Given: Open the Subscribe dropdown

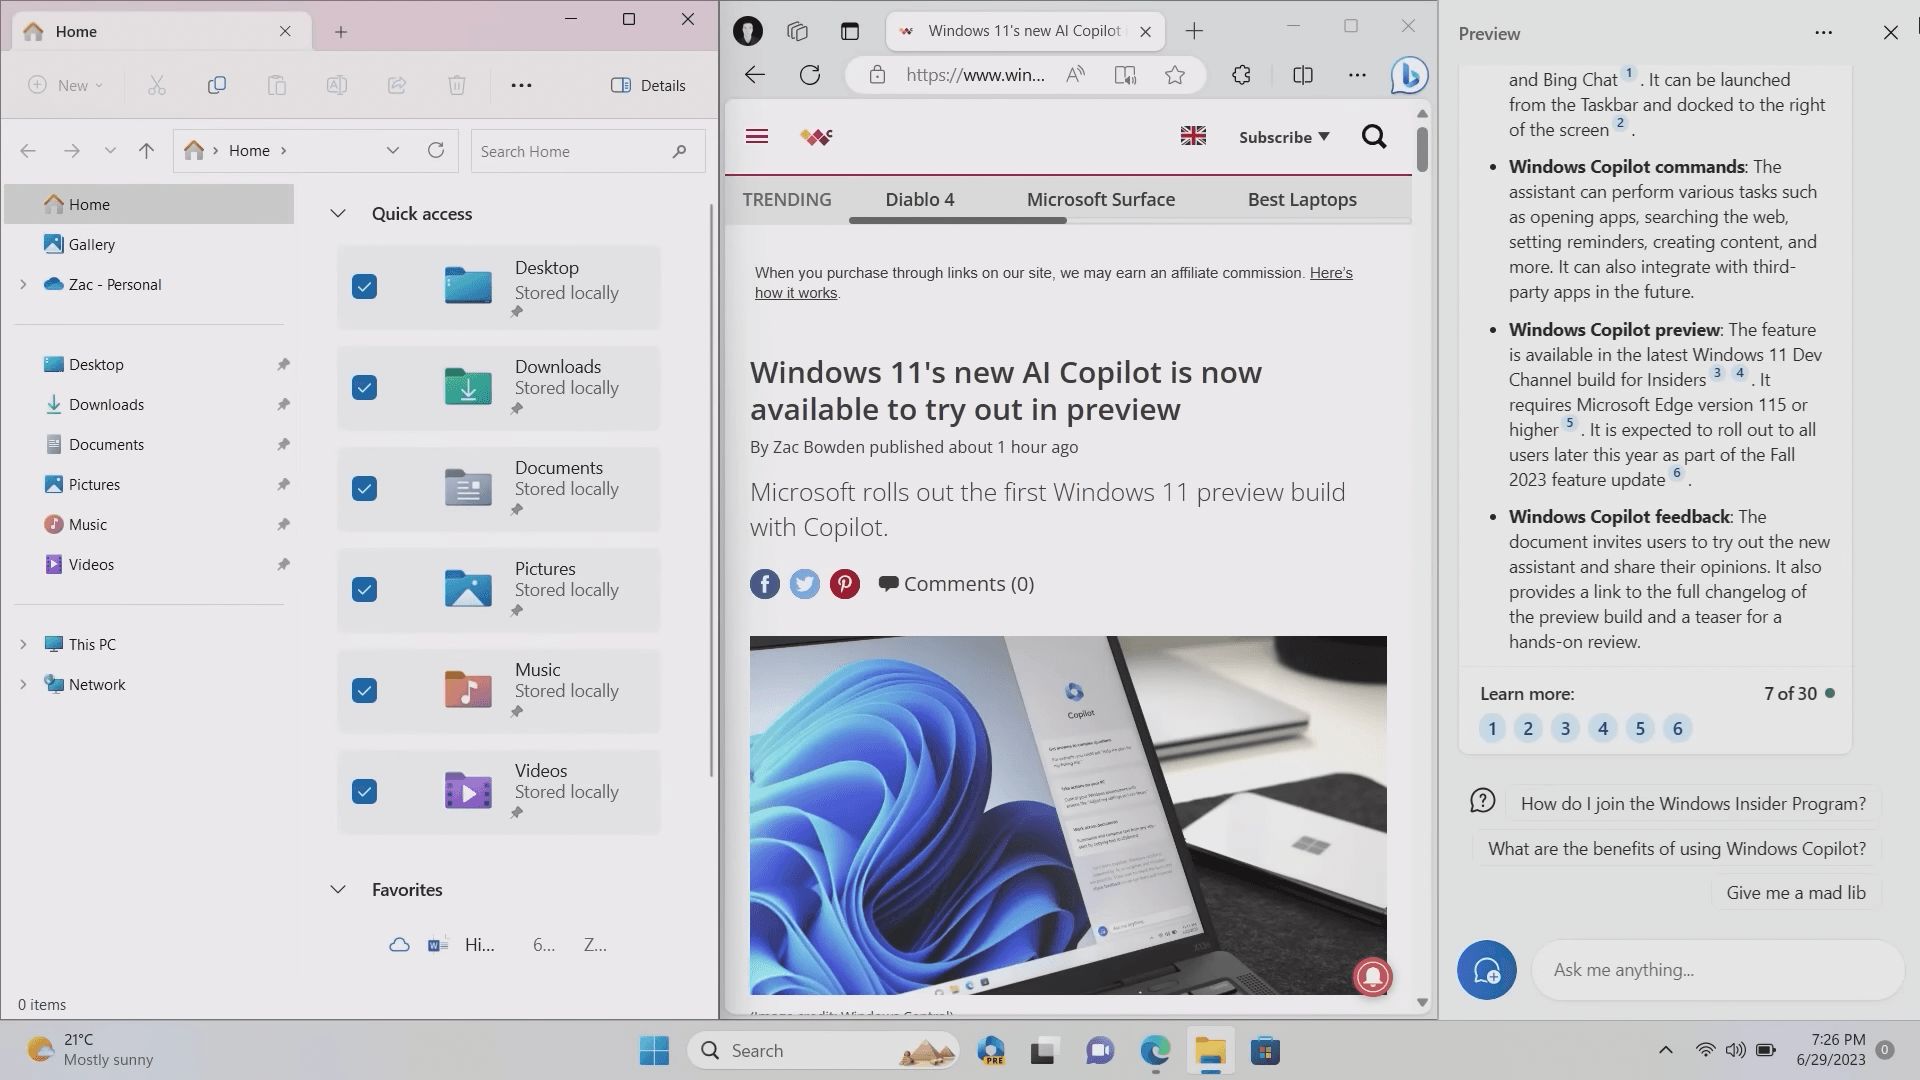Looking at the screenshot, I should pyautogui.click(x=1283, y=137).
